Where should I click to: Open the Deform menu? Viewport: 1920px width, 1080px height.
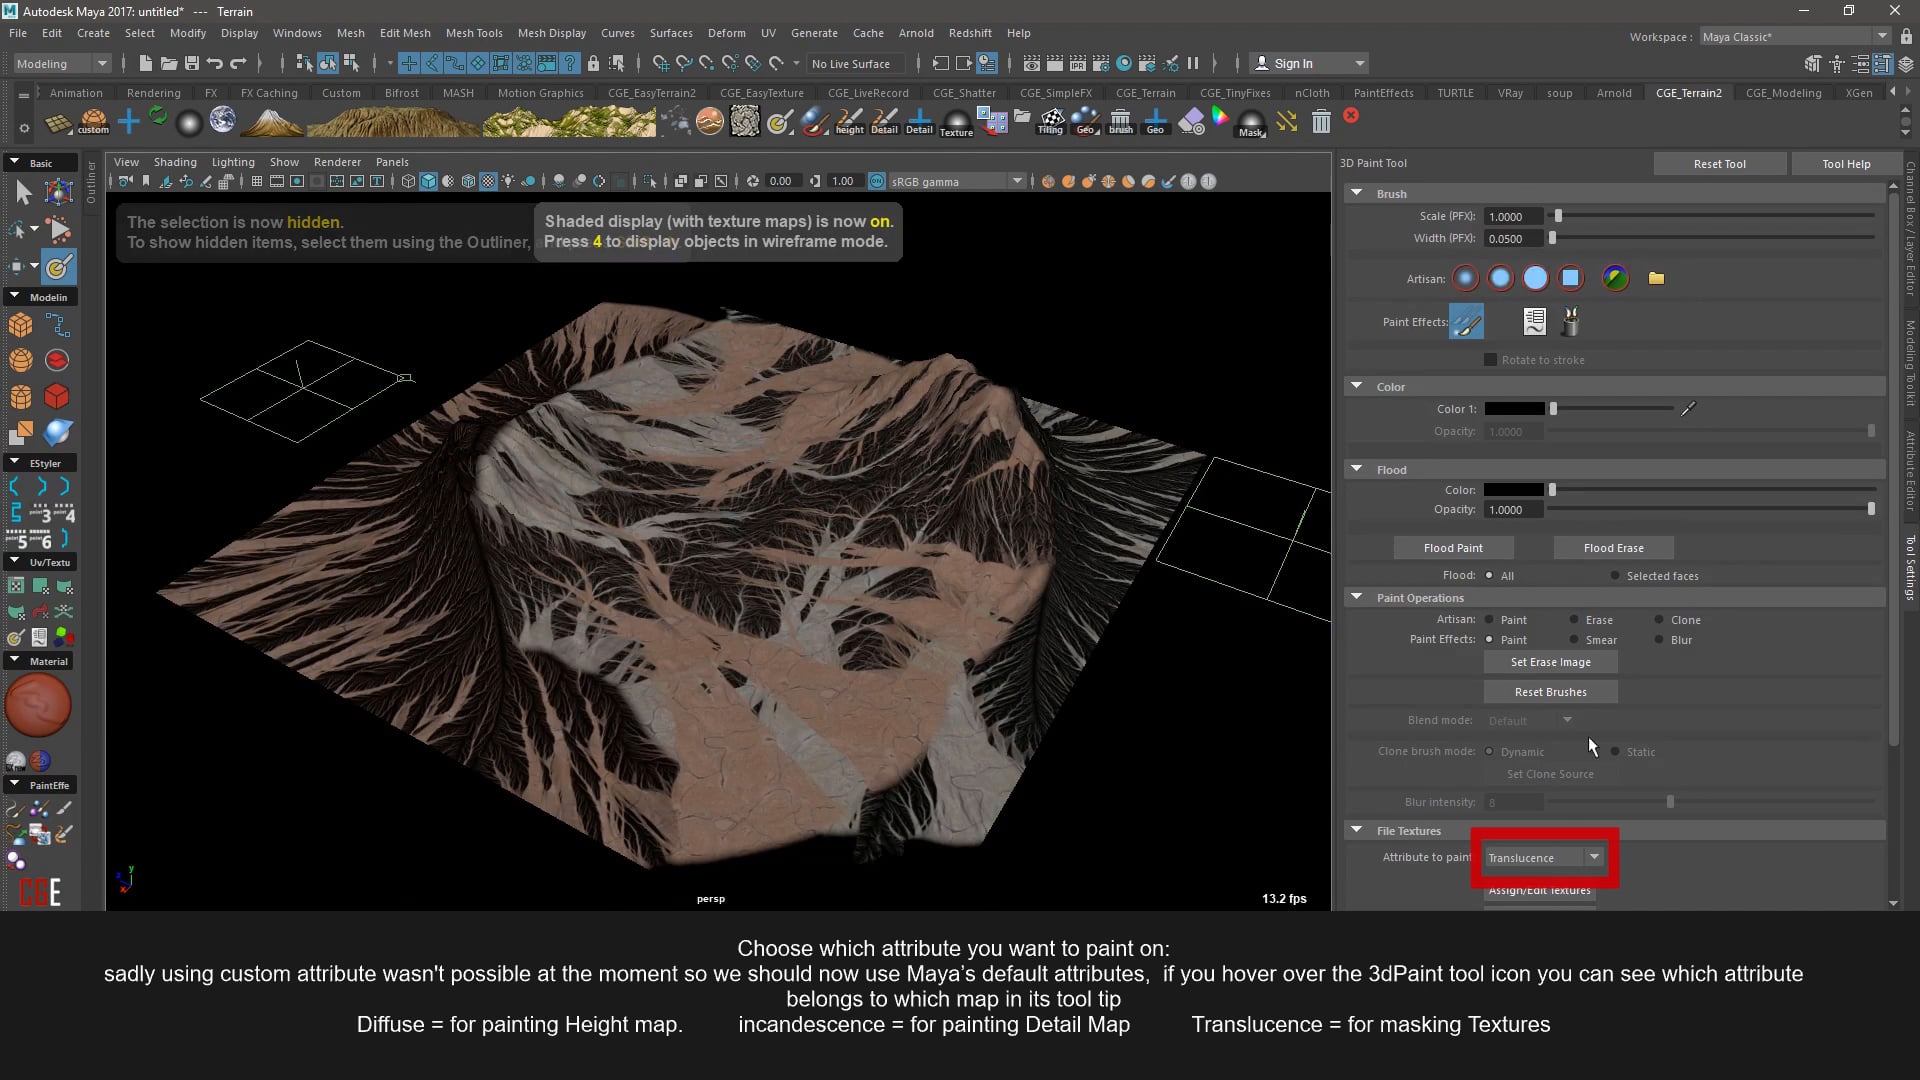pyautogui.click(x=727, y=33)
